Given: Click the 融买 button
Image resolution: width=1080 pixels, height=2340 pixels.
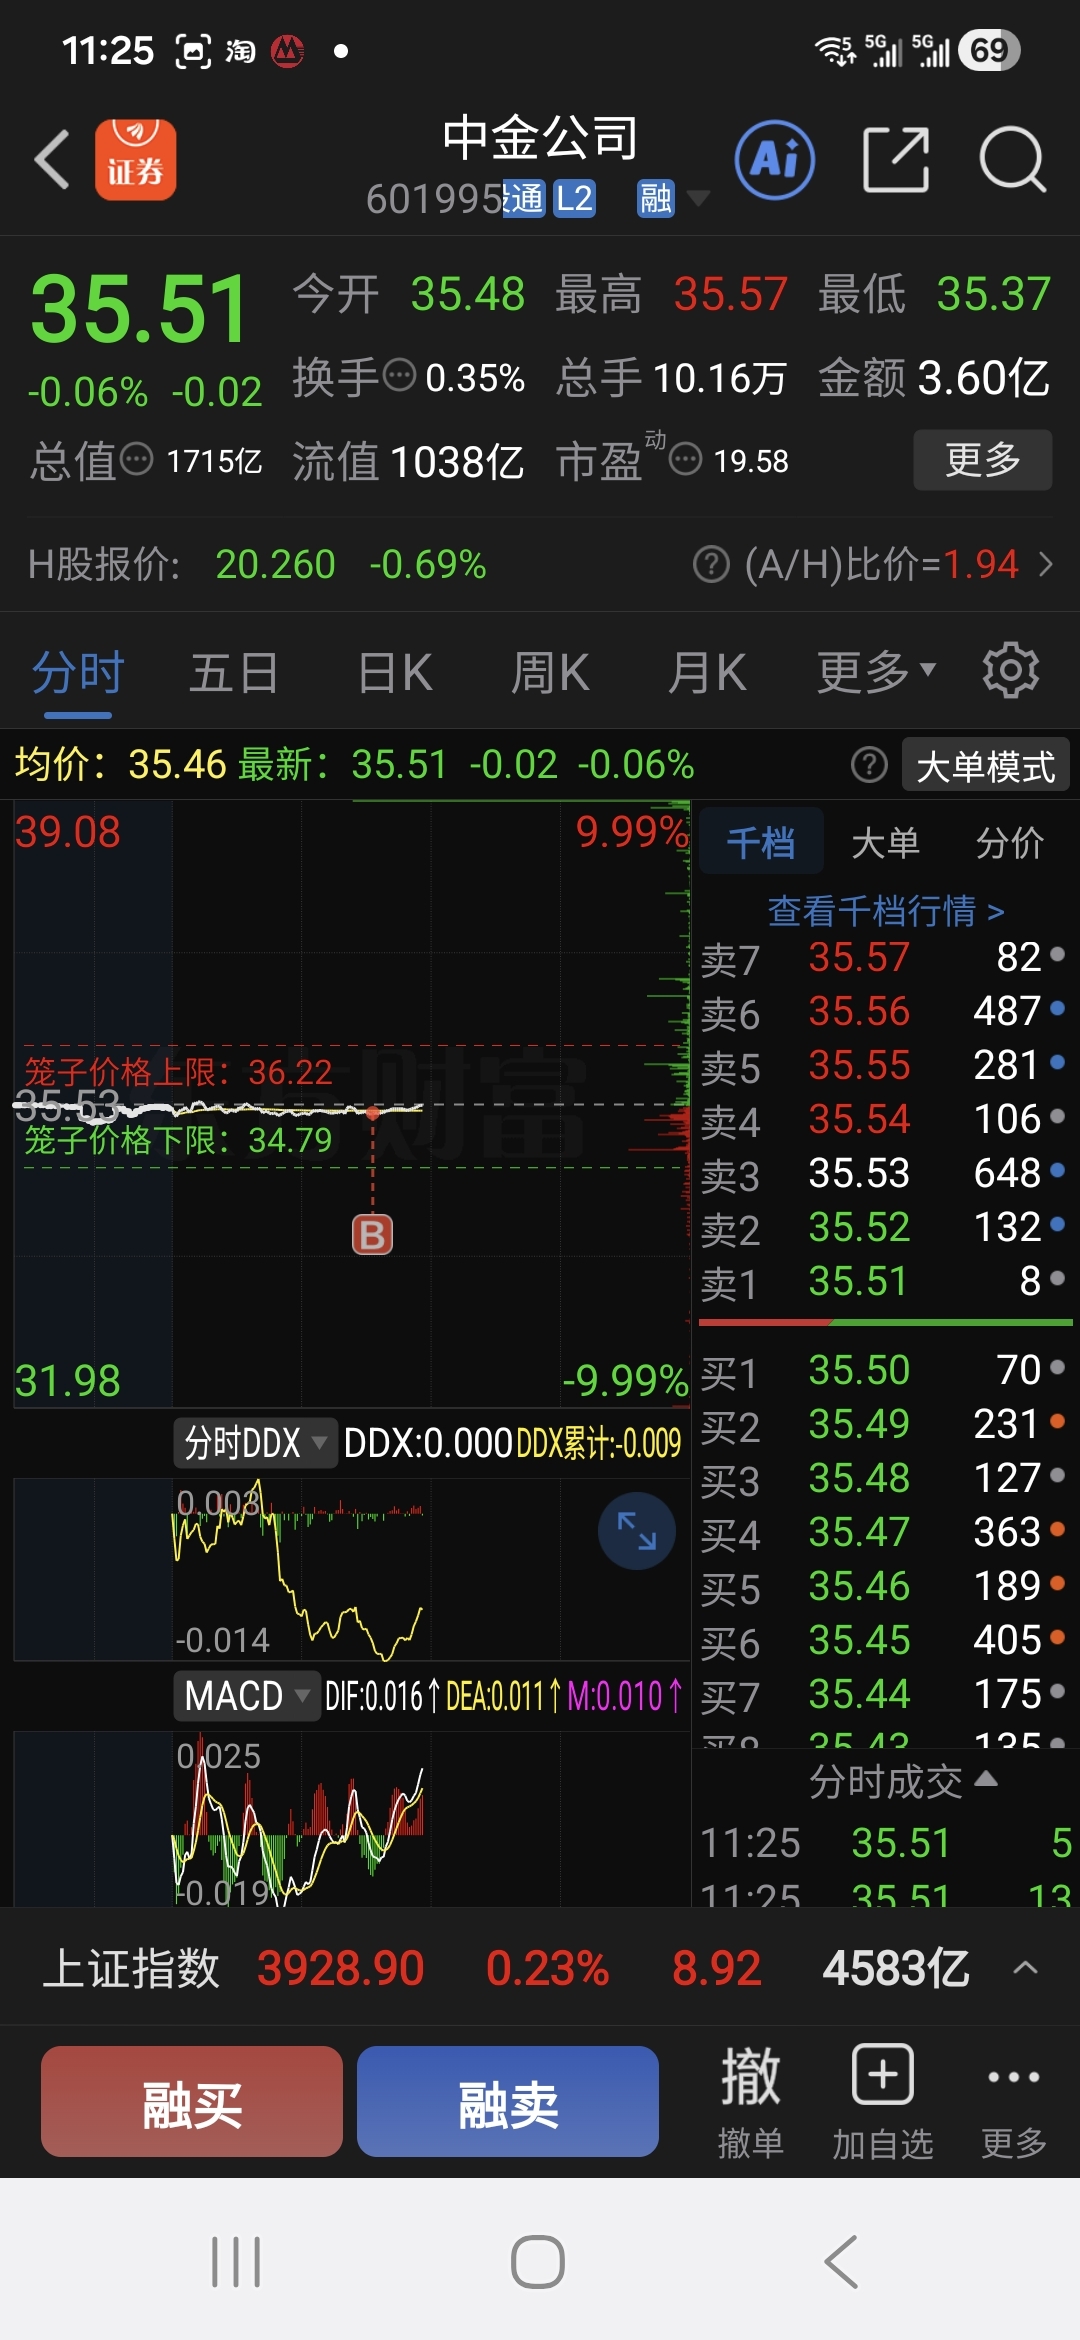Looking at the screenshot, I should (192, 2101).
